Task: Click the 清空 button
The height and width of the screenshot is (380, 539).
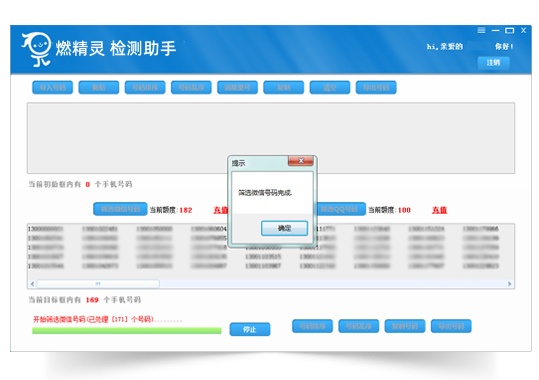Action: tap(330, 87)
